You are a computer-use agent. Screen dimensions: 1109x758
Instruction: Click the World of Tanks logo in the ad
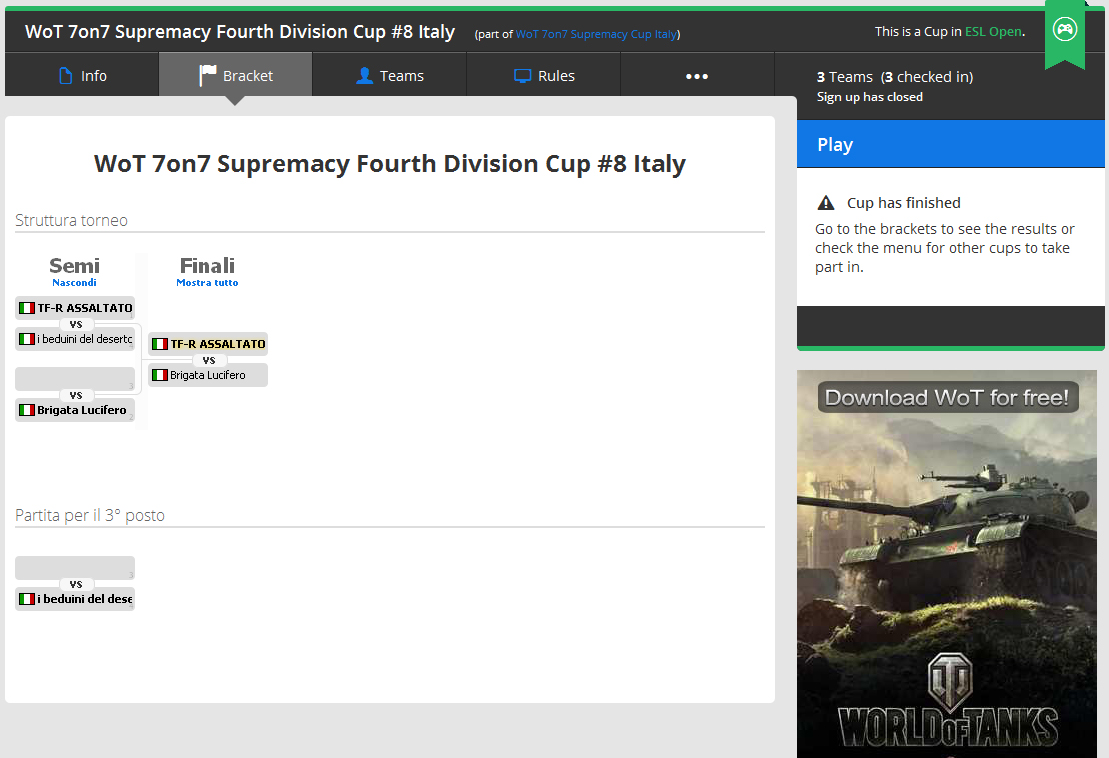coord(946,702)
